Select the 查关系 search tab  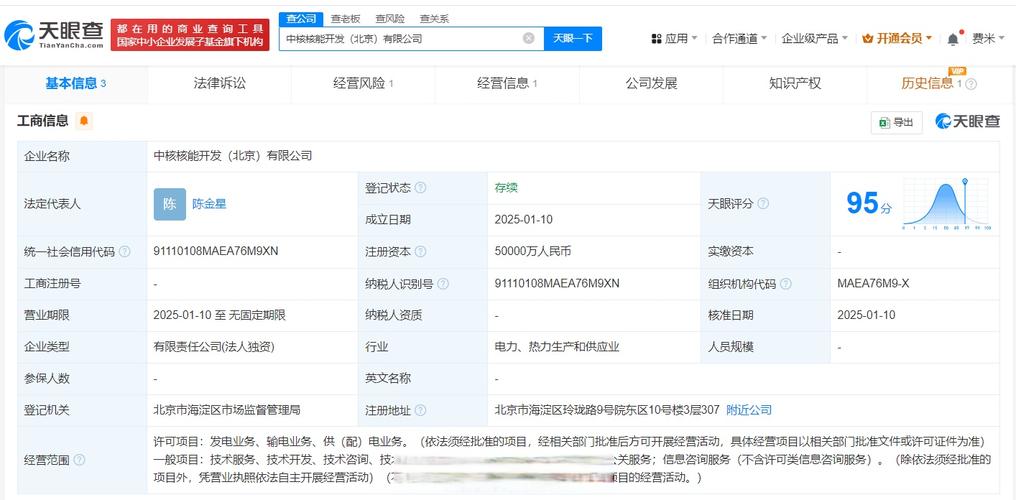[434, 19]
